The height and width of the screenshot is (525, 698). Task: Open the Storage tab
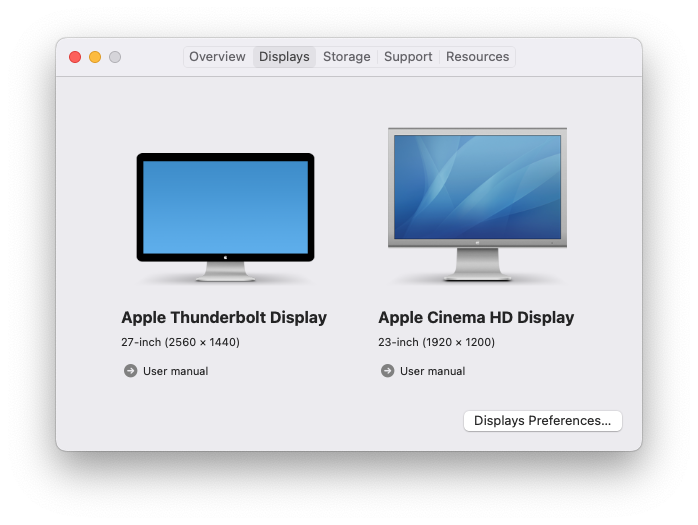click(x=346, y=57)
